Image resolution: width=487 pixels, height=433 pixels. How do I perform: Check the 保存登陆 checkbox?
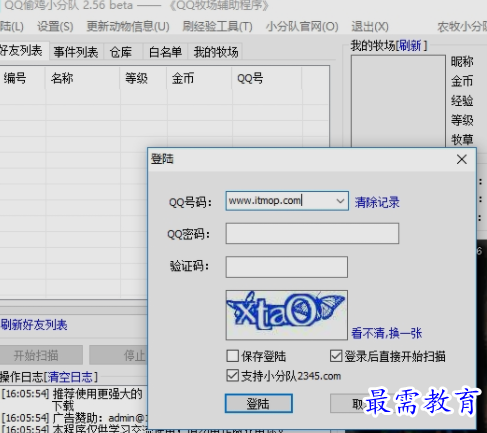(233, 356)
